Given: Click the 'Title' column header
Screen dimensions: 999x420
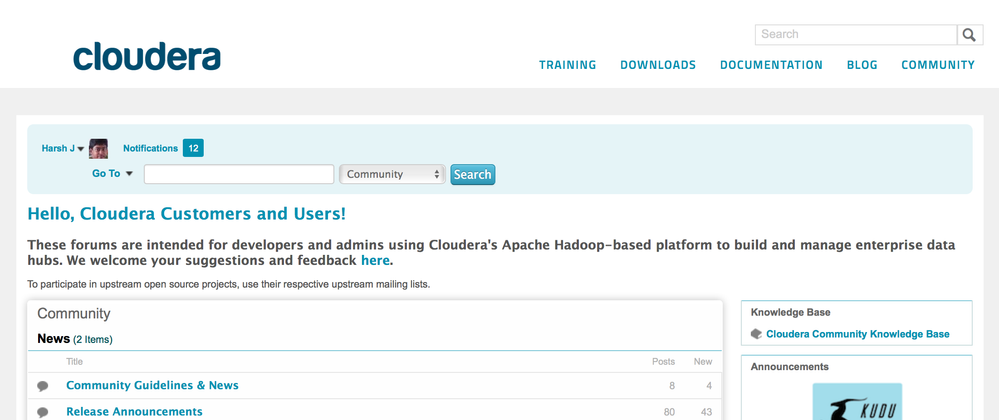Looking at the screenshot, I should pyautogui.click(x=75, y=361).
